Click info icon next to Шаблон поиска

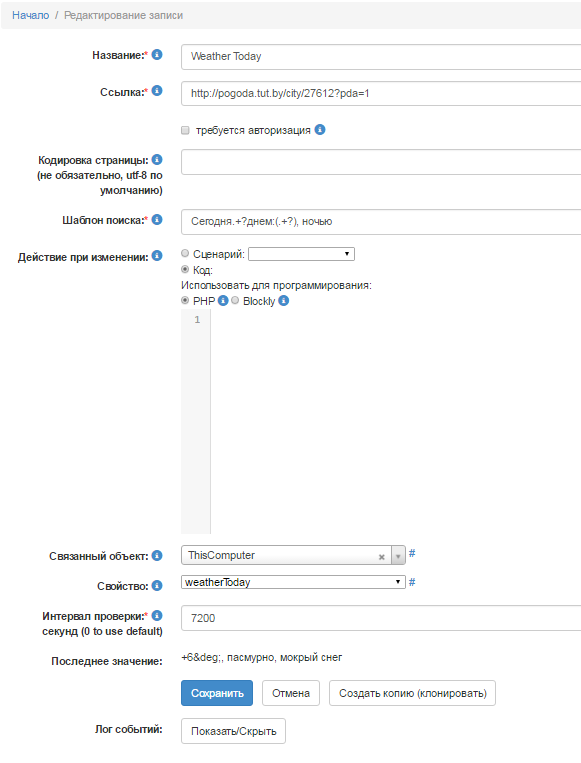click(157, 219)
